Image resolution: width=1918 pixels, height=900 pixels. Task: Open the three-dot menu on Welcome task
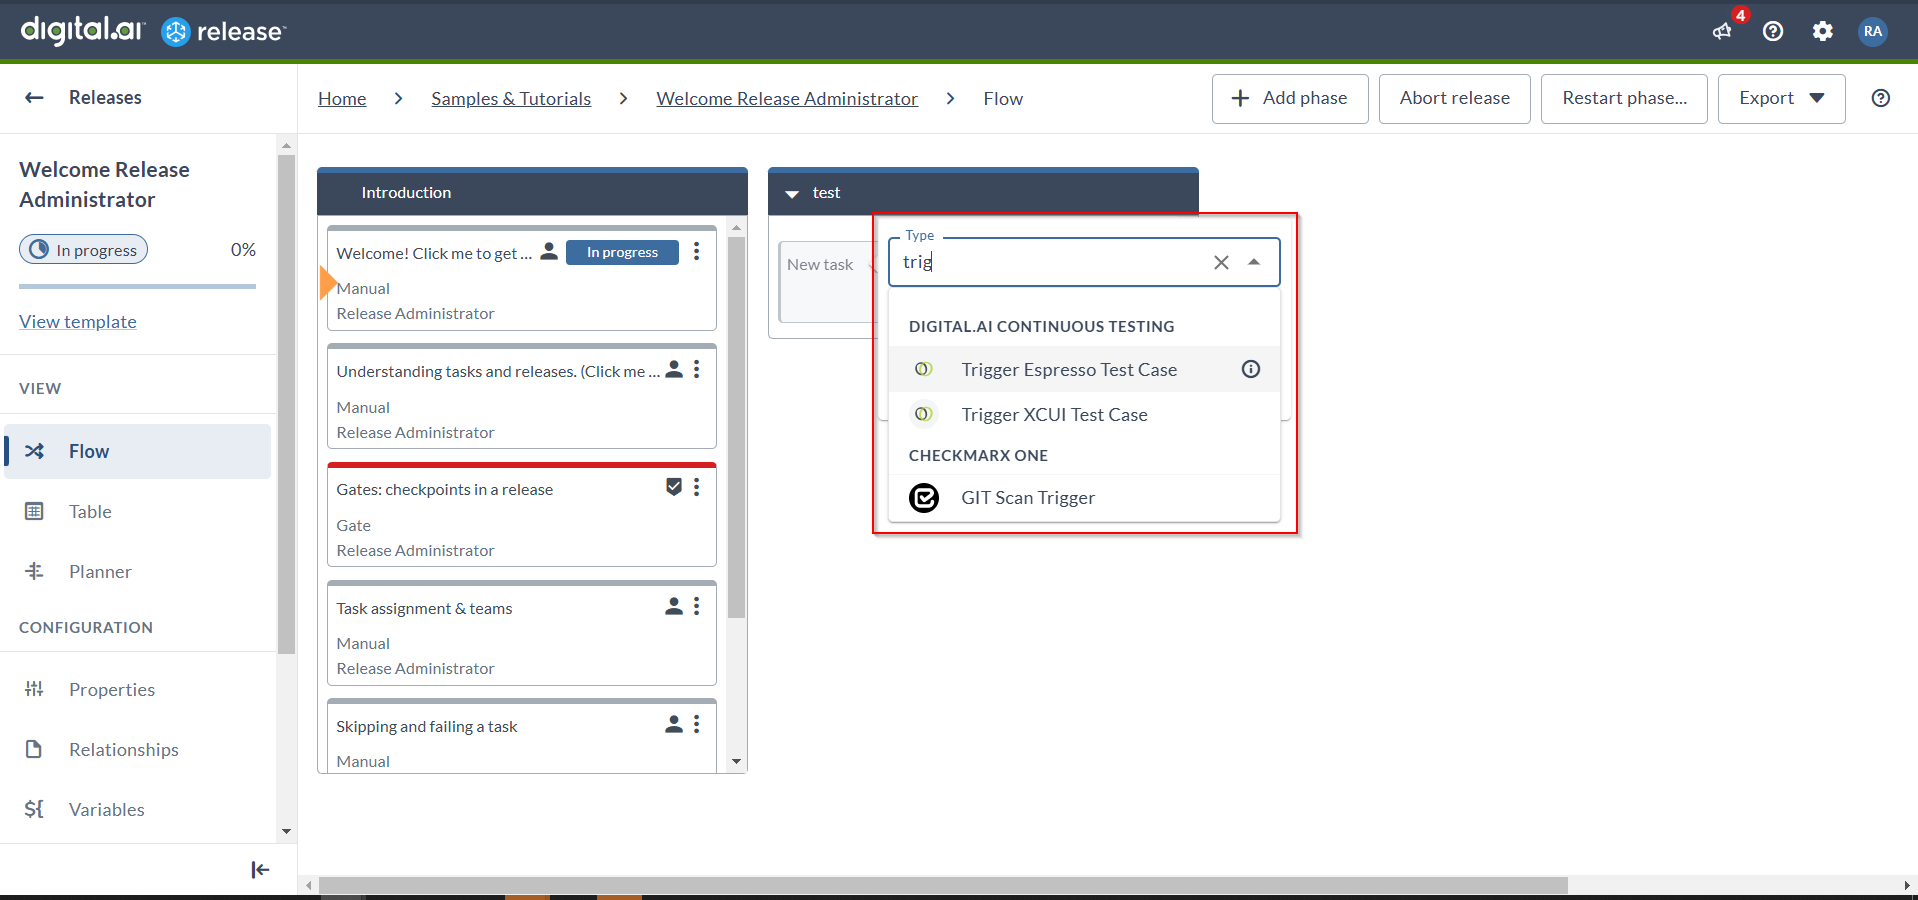click(697, 251)
